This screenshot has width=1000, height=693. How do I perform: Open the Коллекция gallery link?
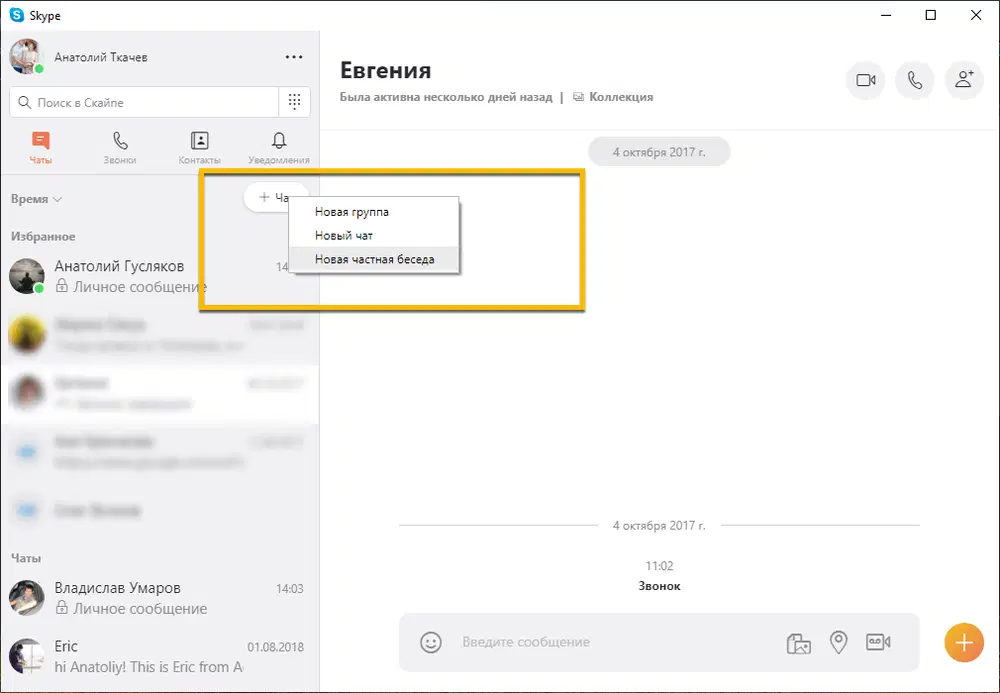click(x=613, y=97)
